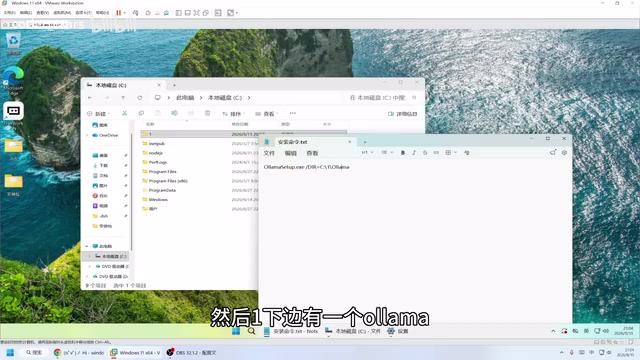Viewport: 640px width, 360px height.
Task: Click the Delete trash icon in Explorer
Action: pyautogui.click(x=207, y=113)
